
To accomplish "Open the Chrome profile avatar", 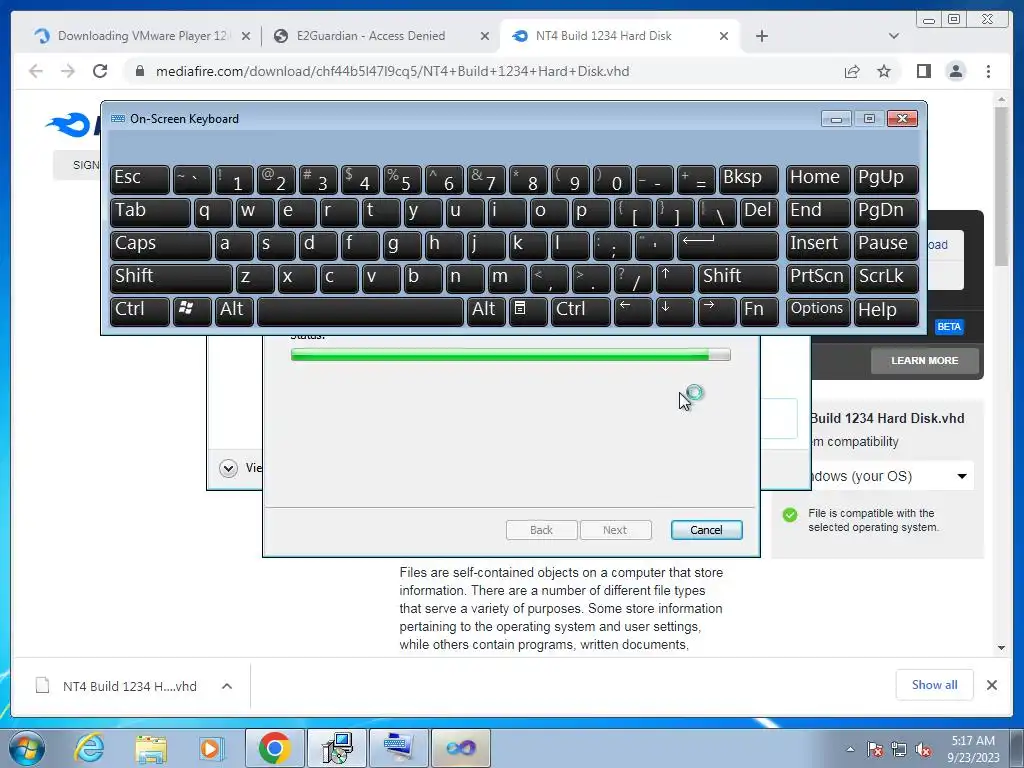I will 955,71.
